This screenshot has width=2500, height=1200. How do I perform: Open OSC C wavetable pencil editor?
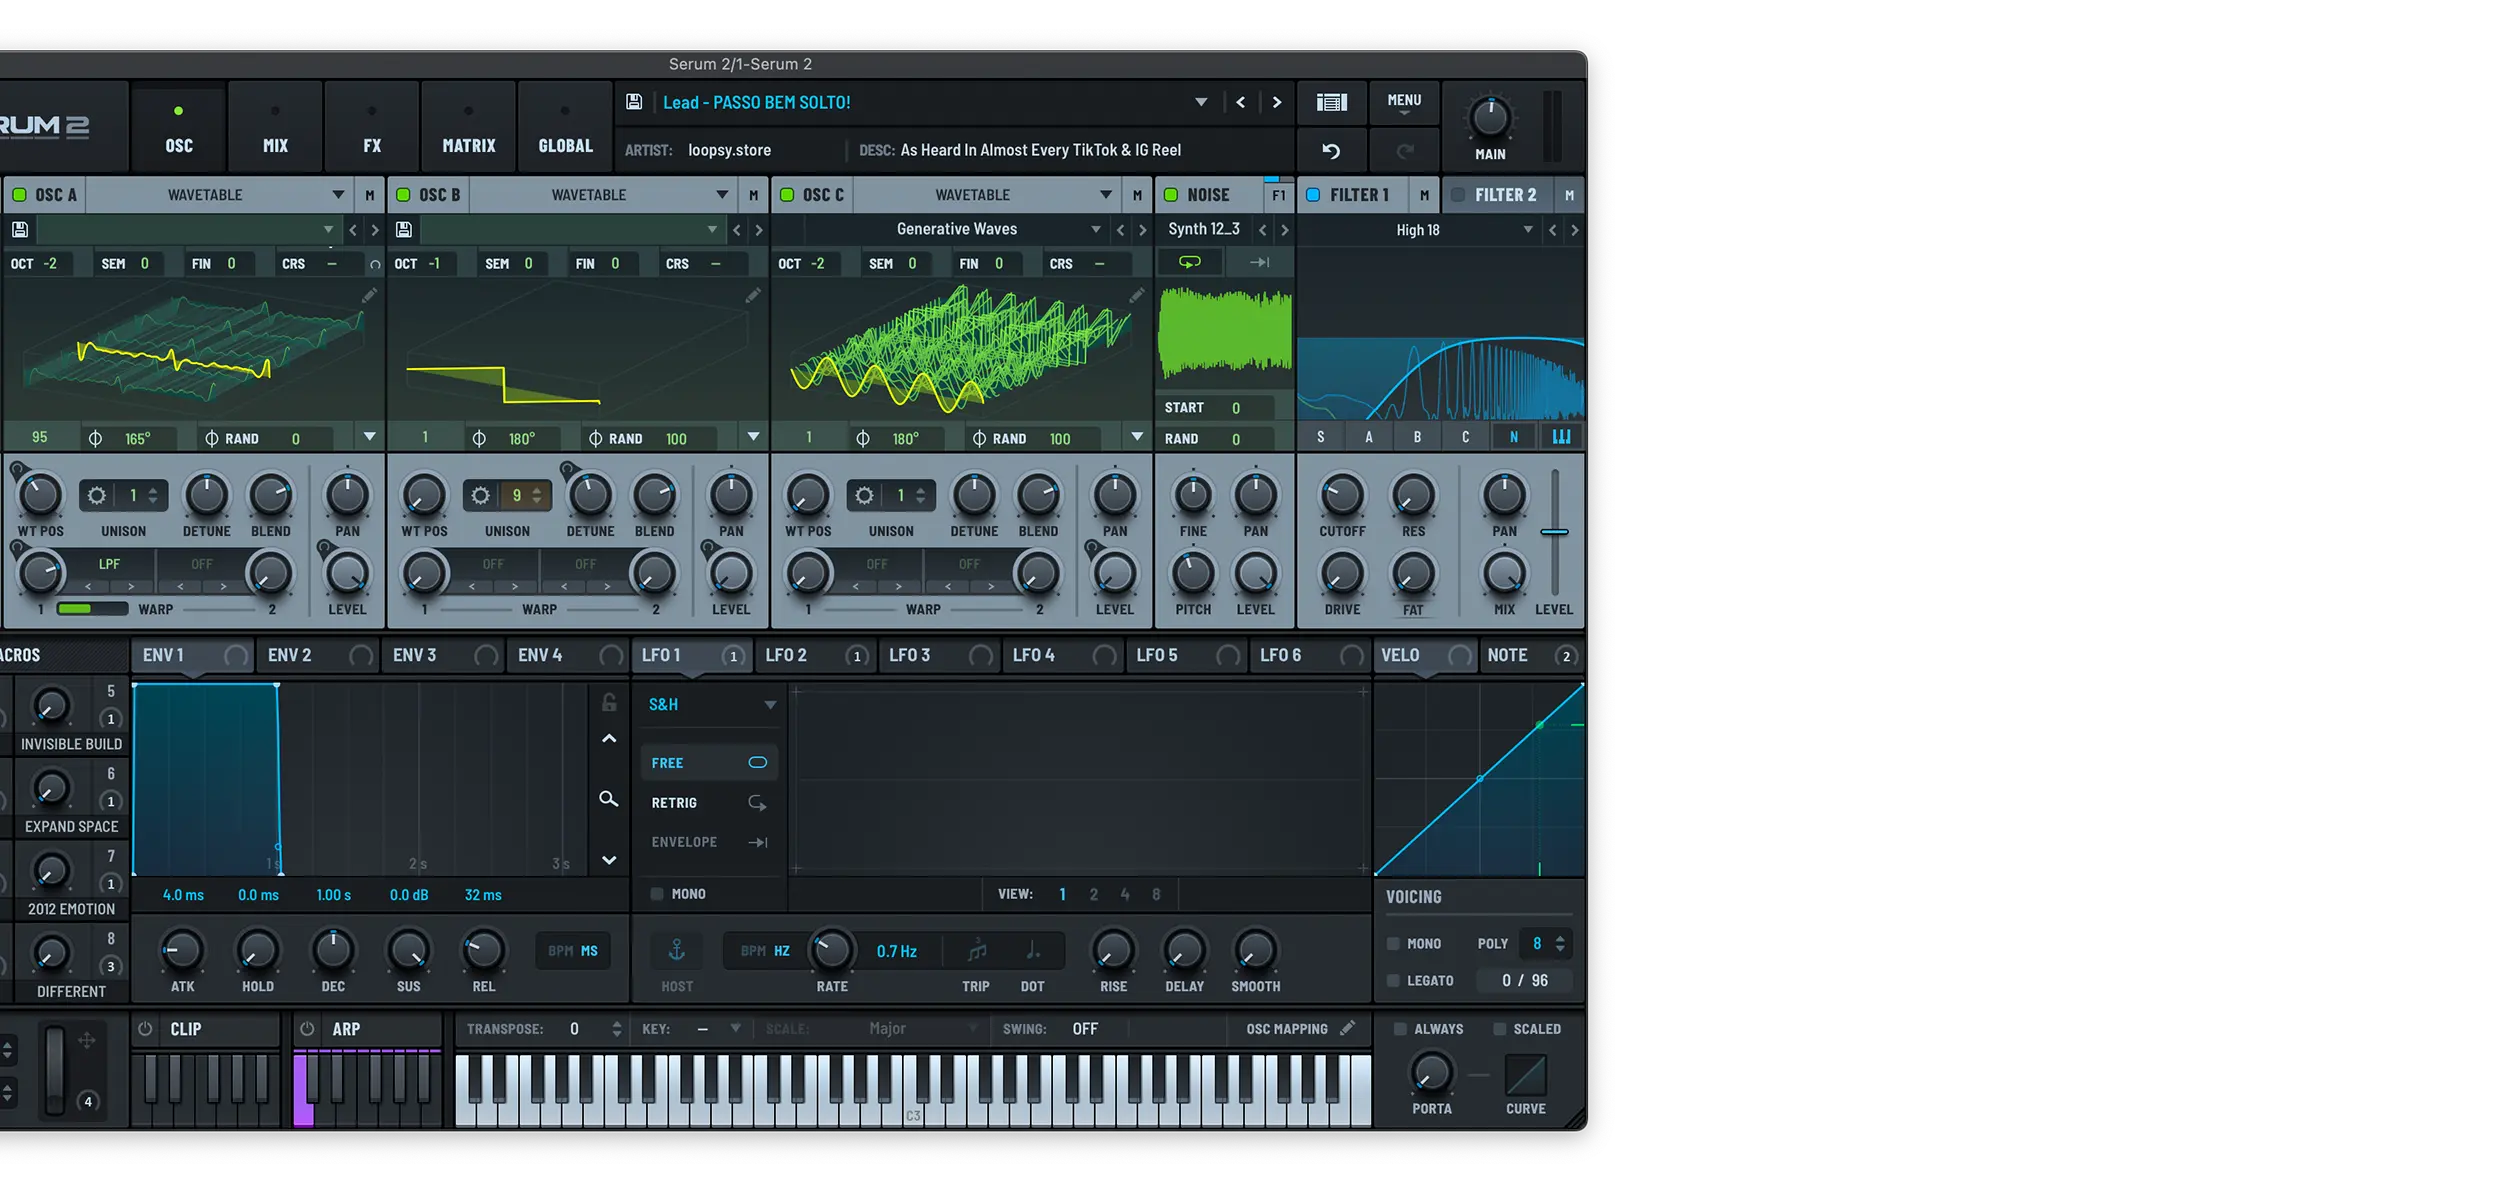point(1137,295)
